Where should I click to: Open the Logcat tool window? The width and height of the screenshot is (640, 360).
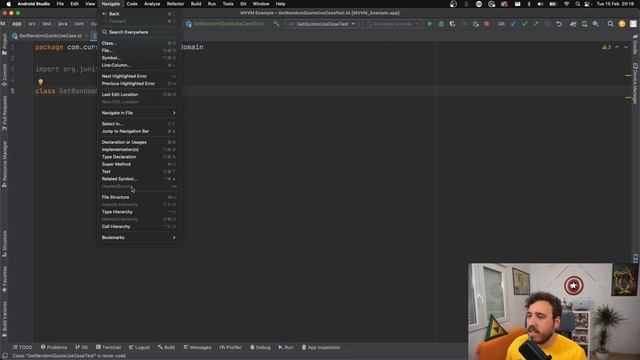pos(139,347)
